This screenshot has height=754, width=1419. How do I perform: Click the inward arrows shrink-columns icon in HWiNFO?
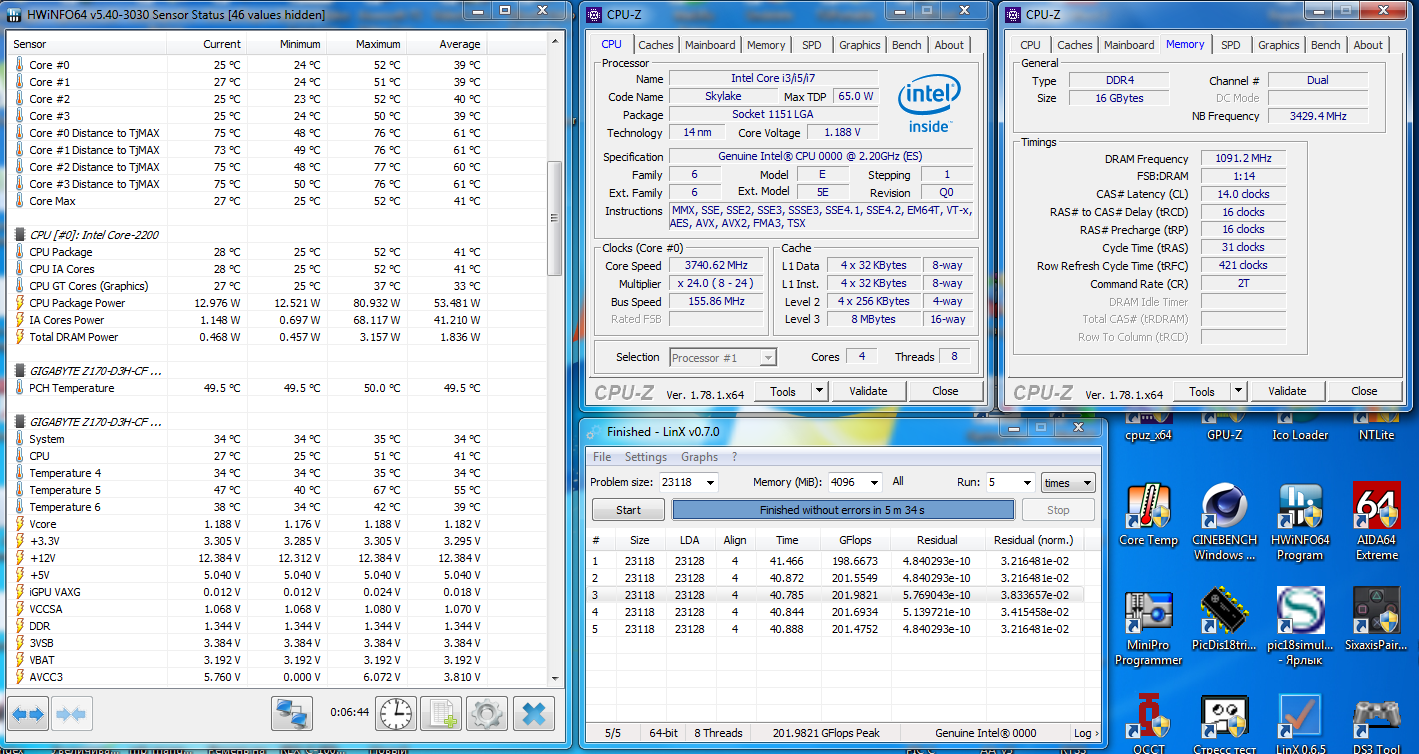coord(72,714)
